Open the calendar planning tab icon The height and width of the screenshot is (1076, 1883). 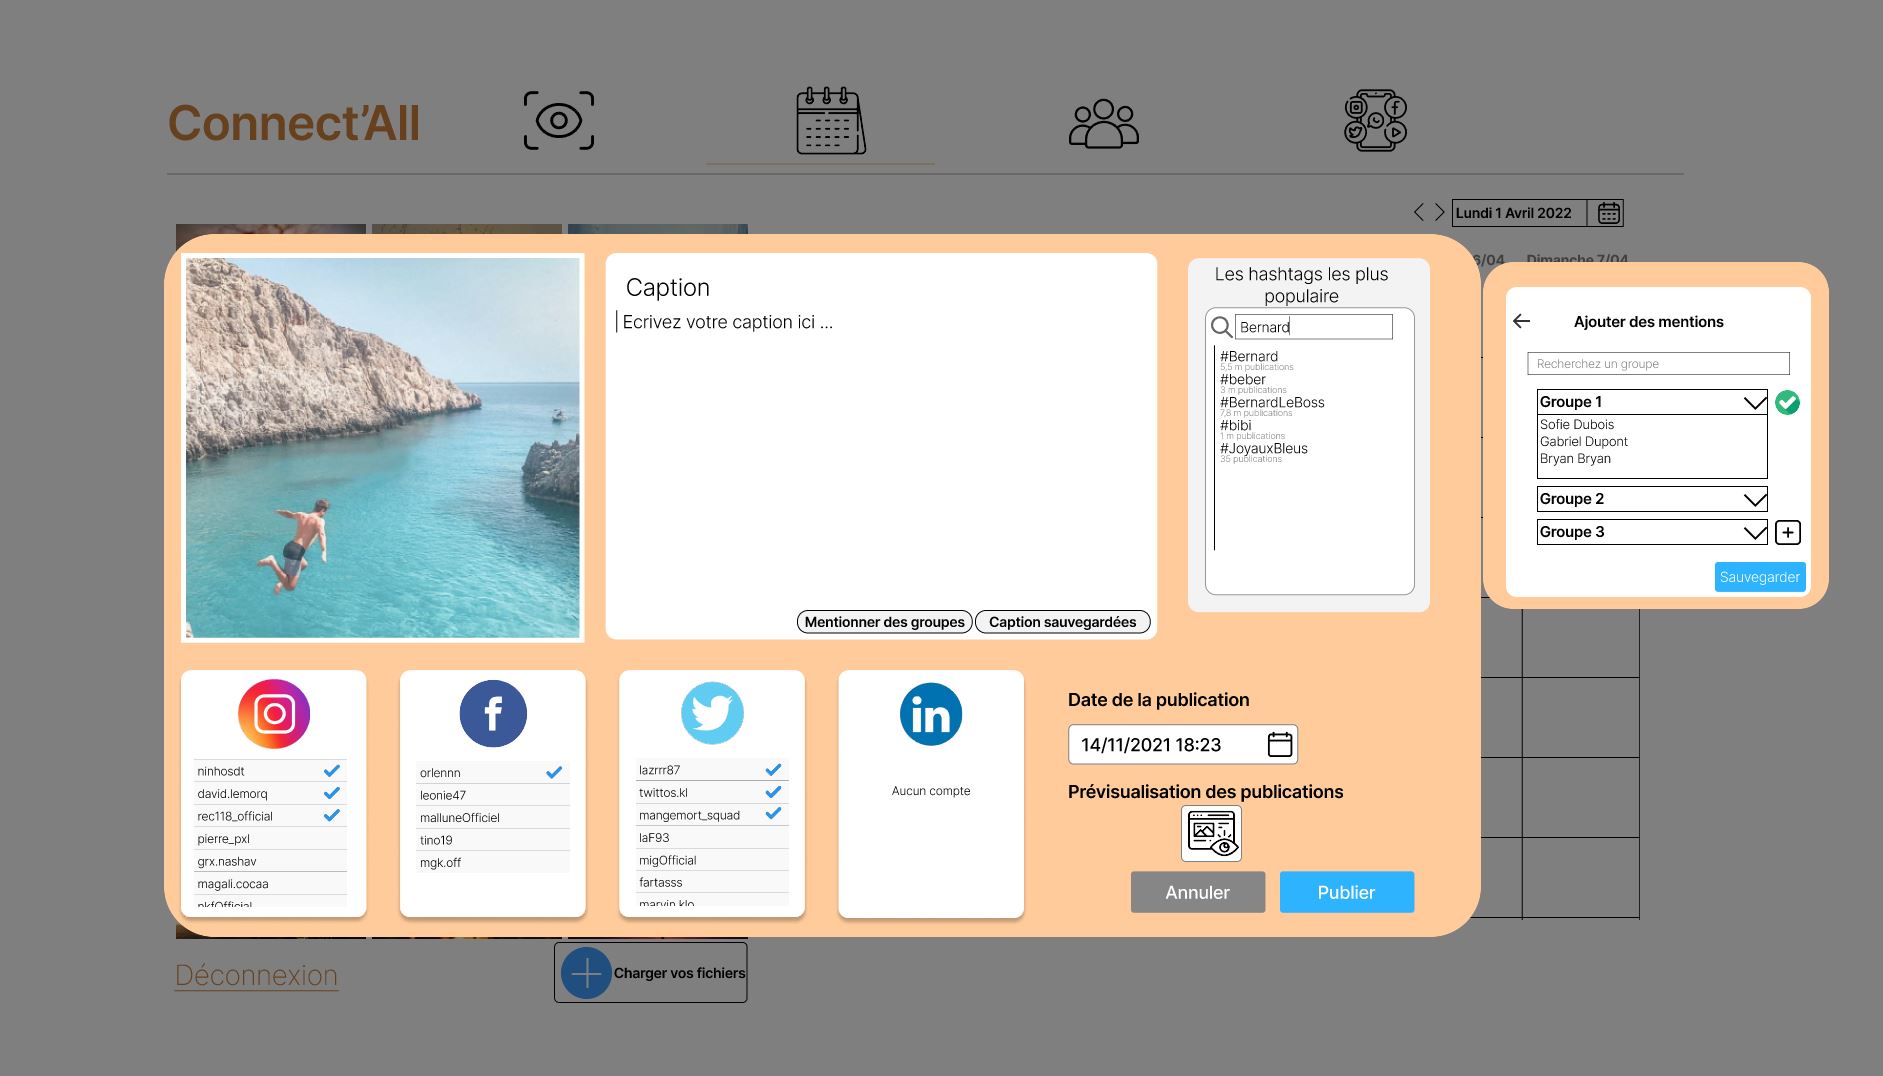831,121
